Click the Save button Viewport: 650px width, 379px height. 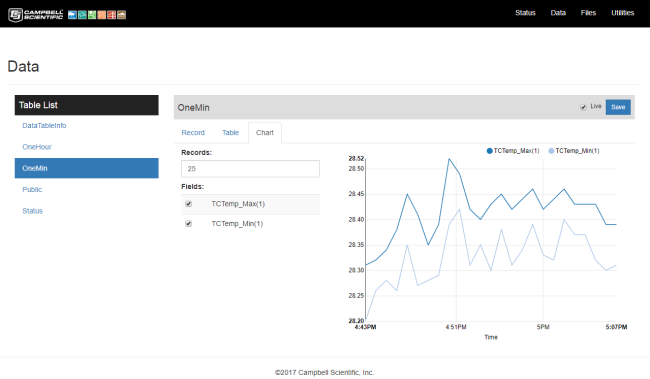click(618, 107)
